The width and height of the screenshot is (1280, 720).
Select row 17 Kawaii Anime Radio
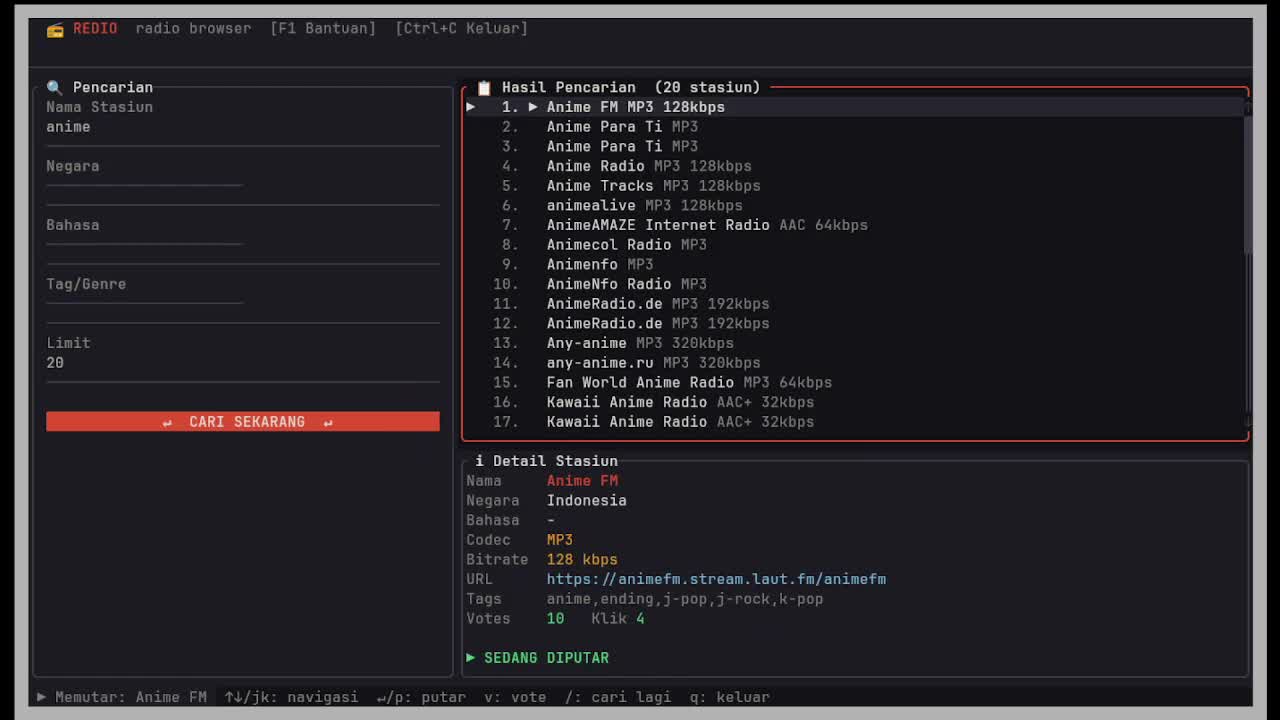(x=855, y=422)
